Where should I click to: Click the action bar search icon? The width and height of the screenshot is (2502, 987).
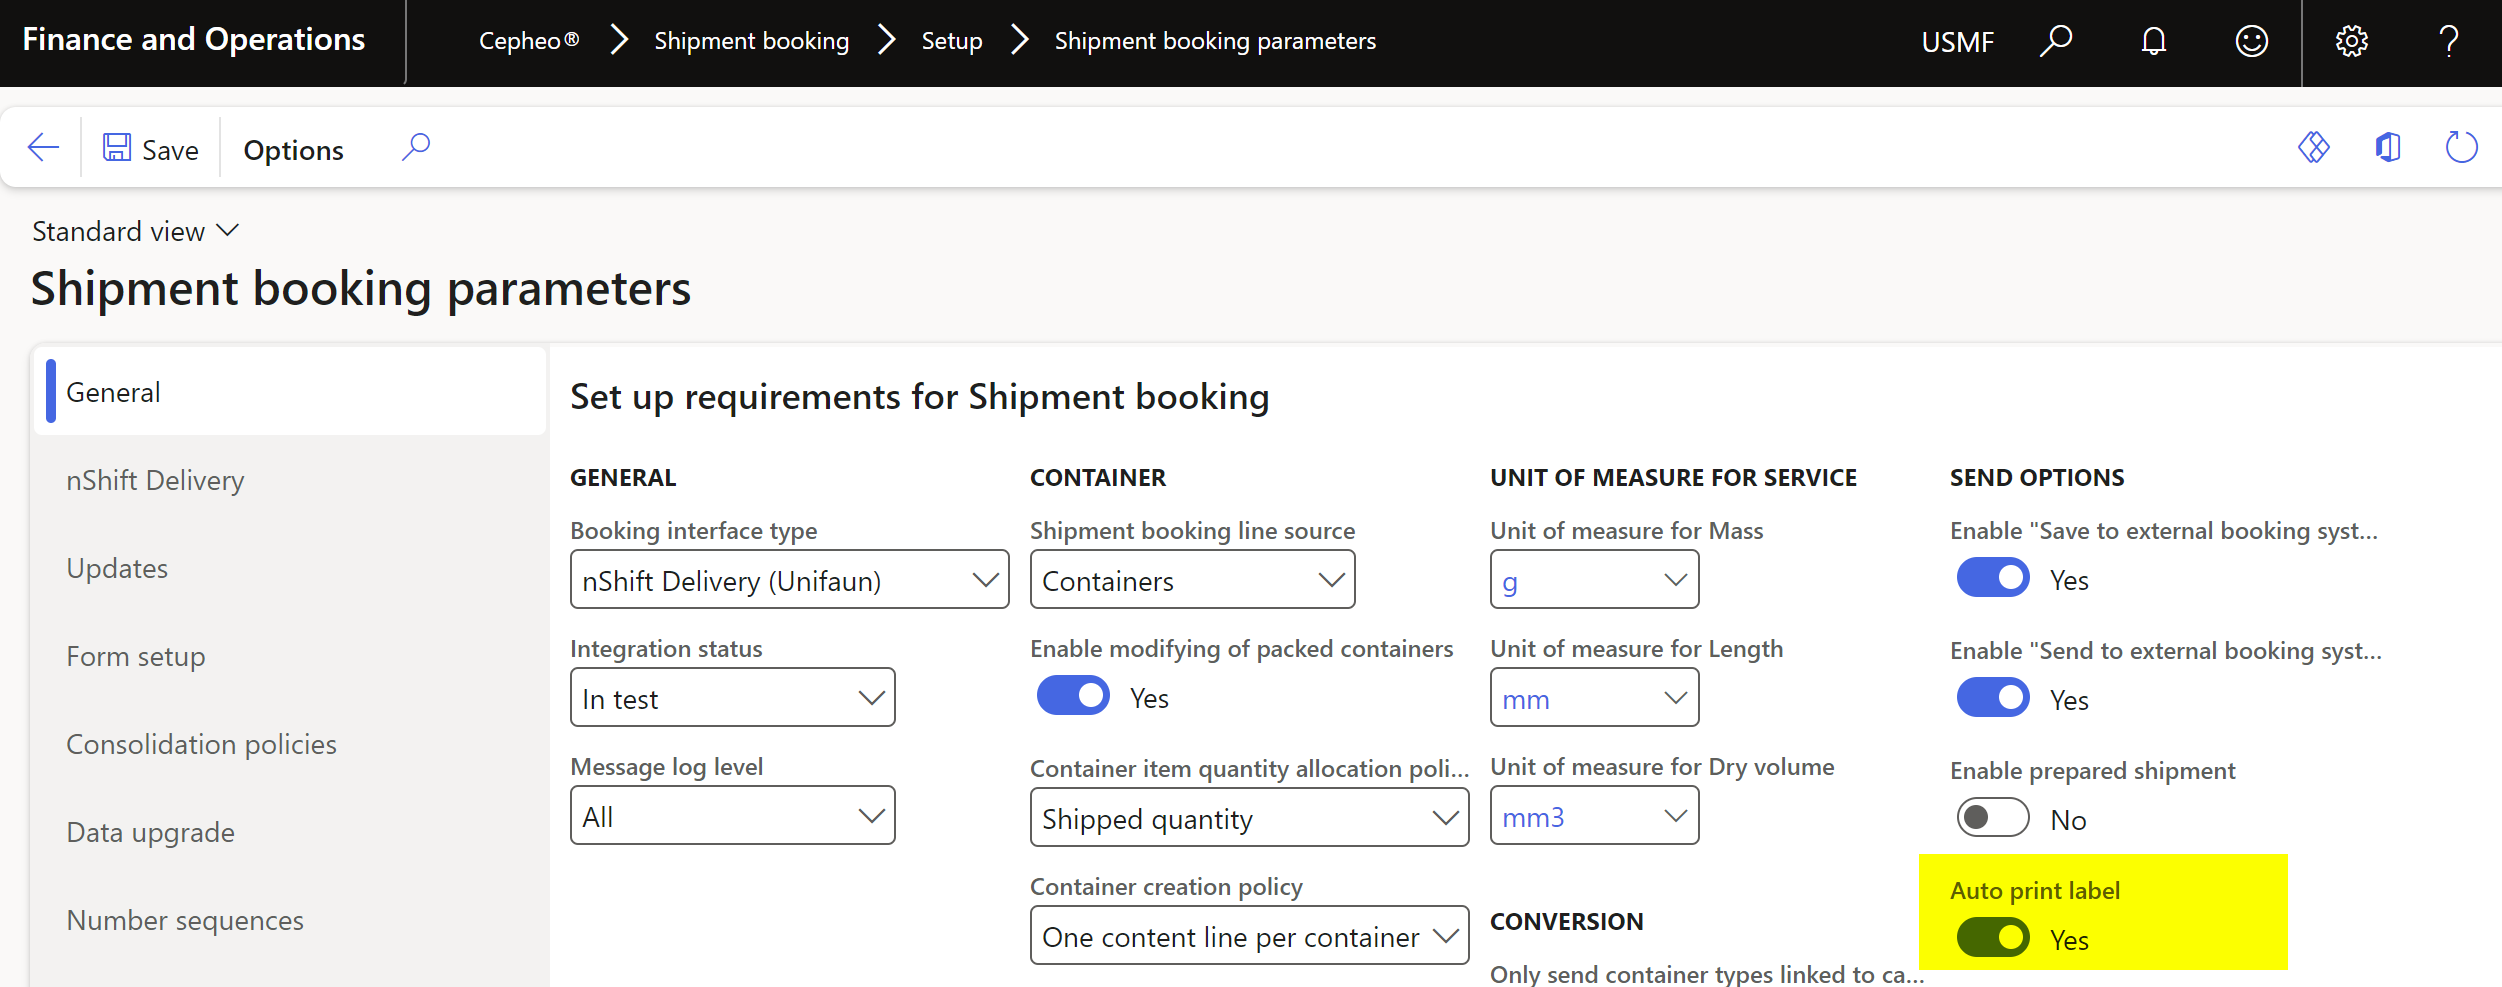(416, 148)
